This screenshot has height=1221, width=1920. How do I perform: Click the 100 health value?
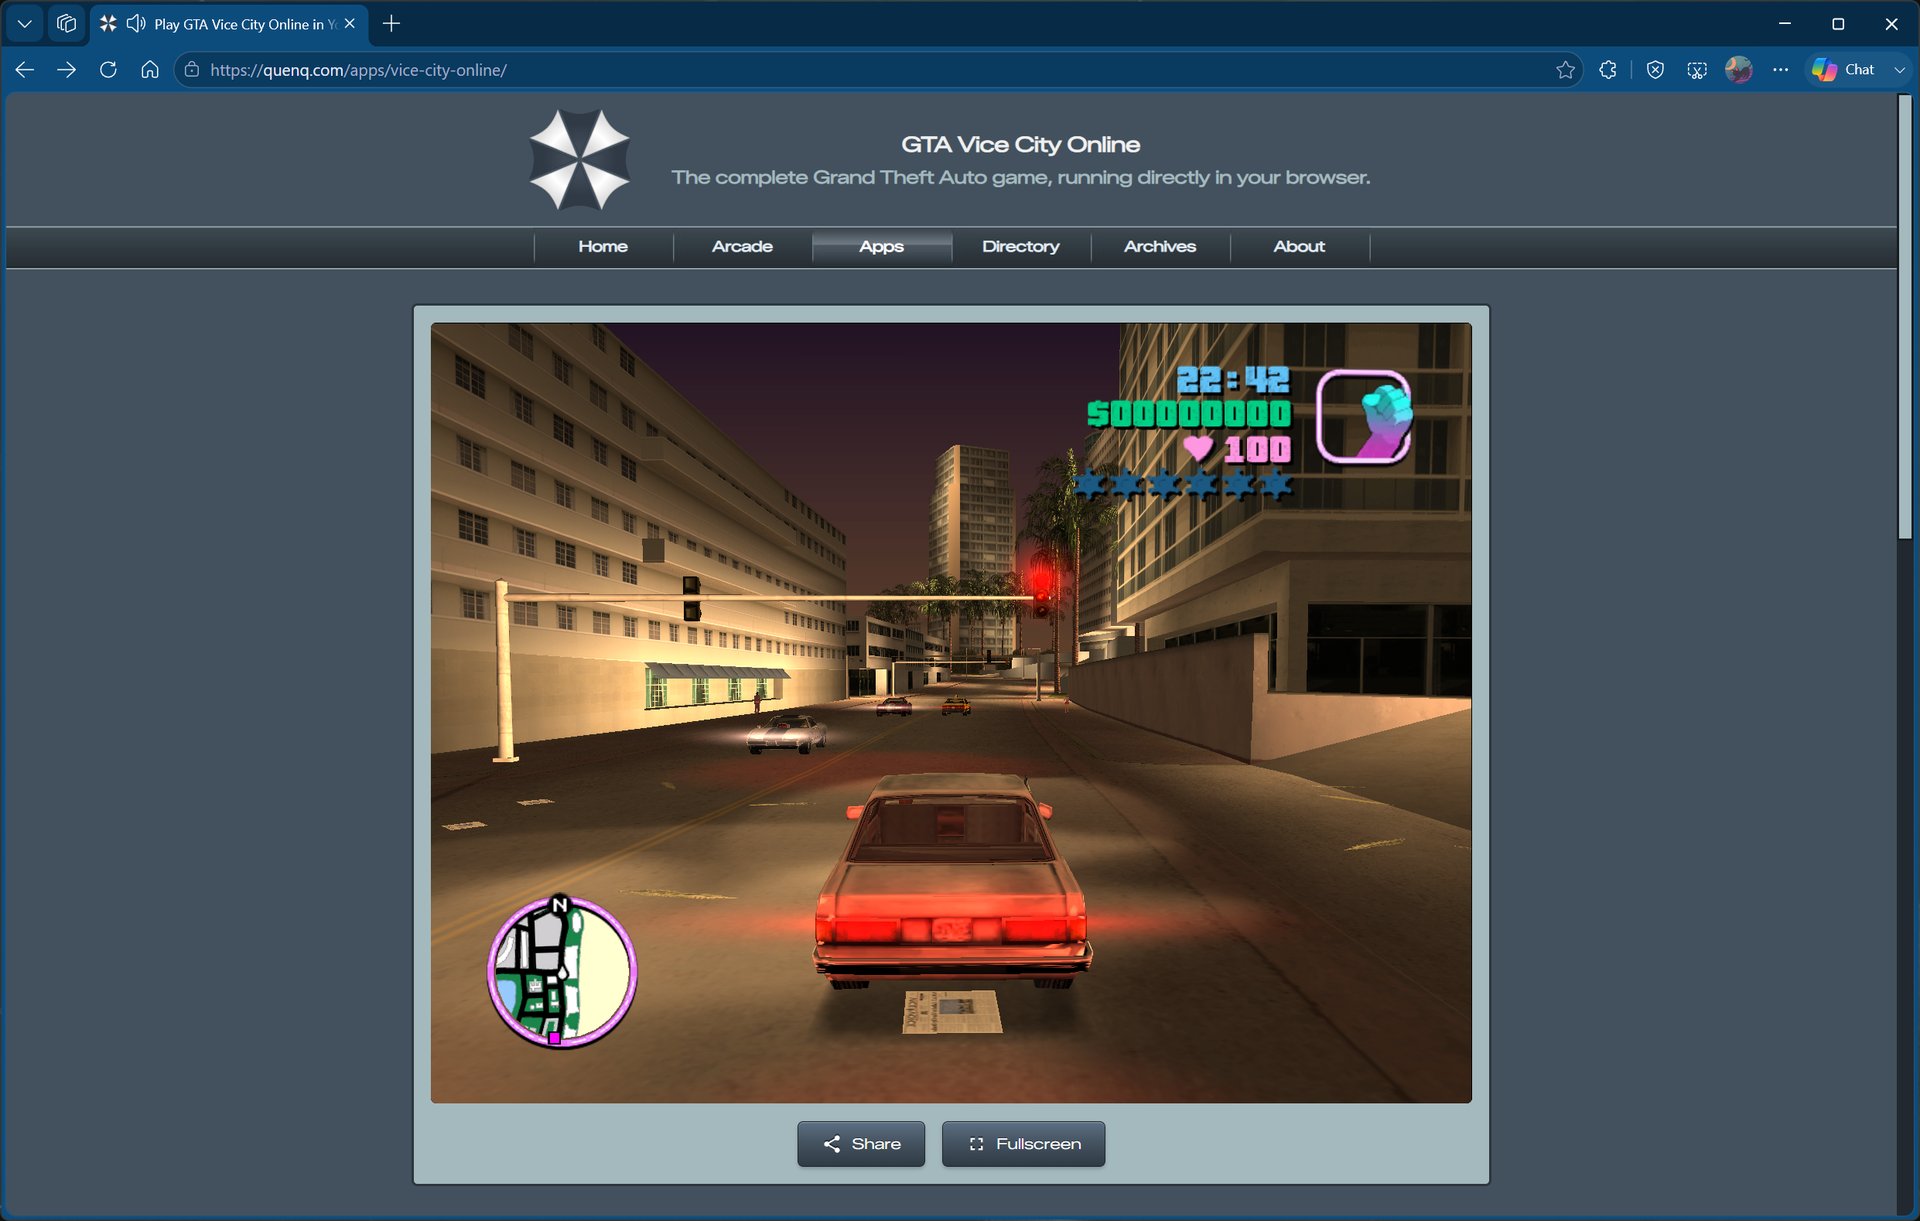1257,449
